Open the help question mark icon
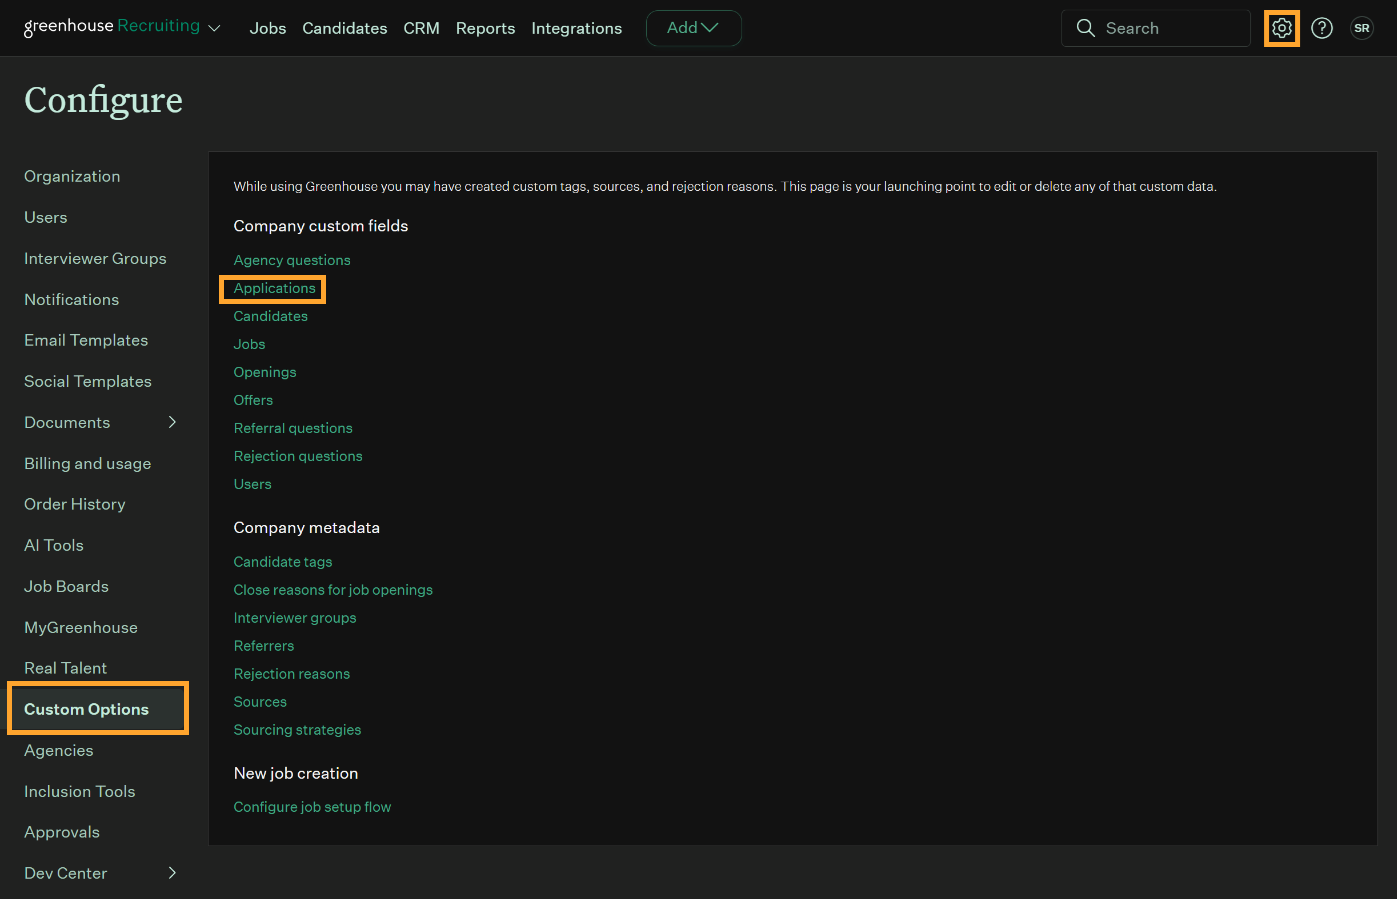The height and width of the screenshot is (899, 1397). [1322, 28]
